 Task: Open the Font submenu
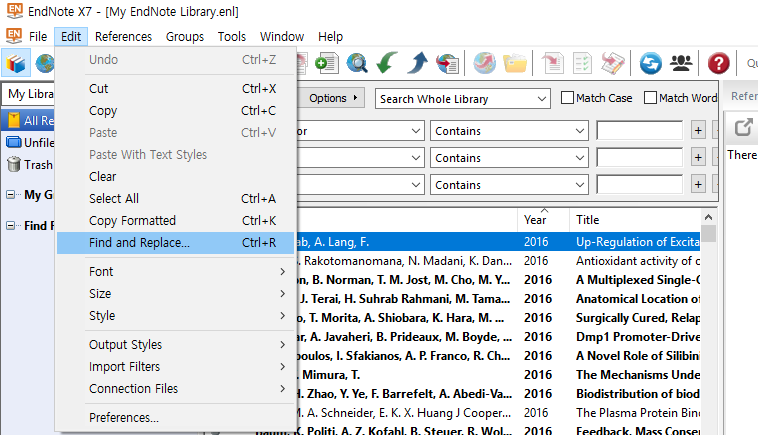175,272
